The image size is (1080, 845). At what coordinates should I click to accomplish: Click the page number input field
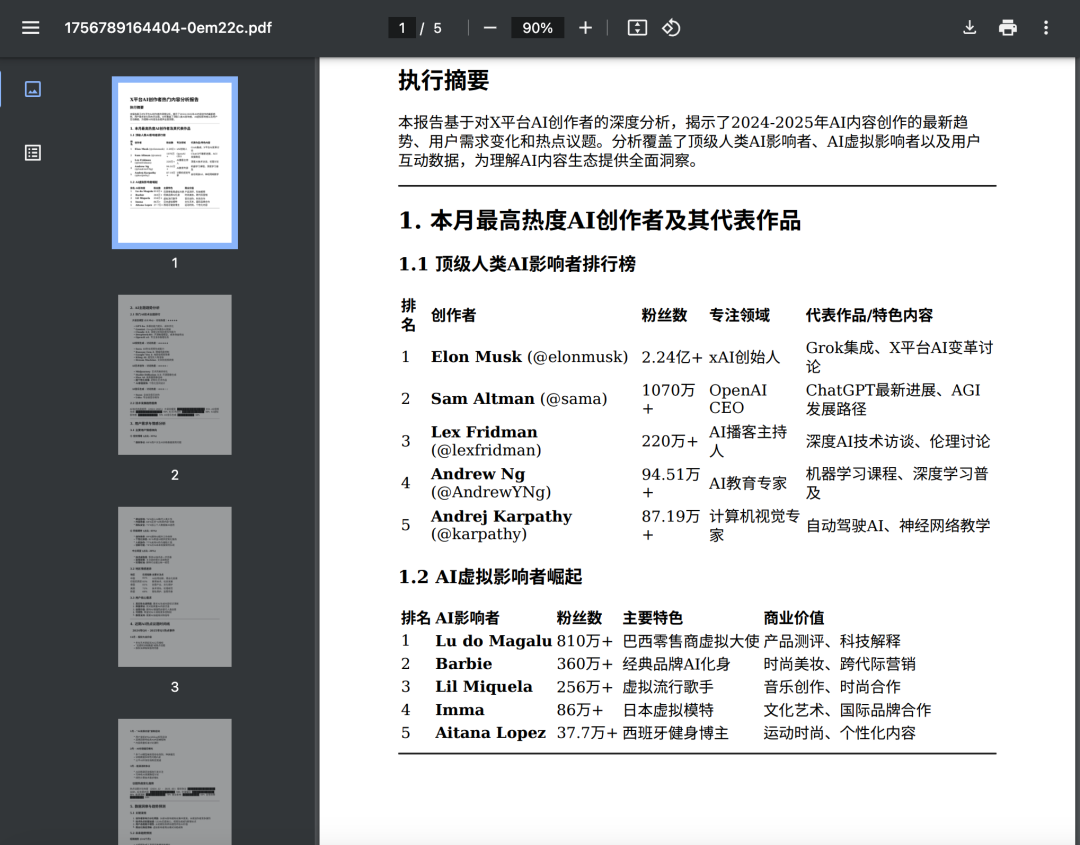[x=402, y=28]
